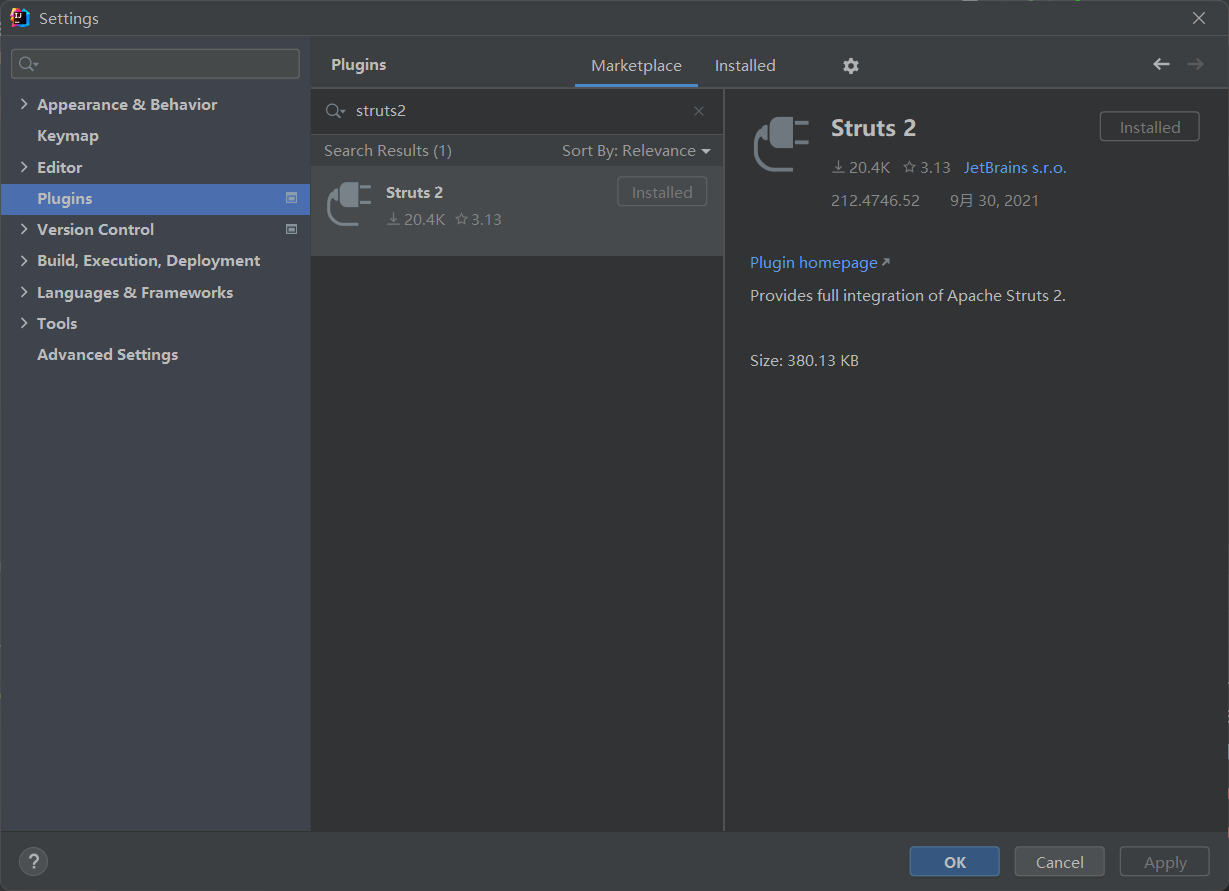This screenshot has width=1229, height=891.
Task: Click the Size: 380.13 KB text
Action: (804, 361)
